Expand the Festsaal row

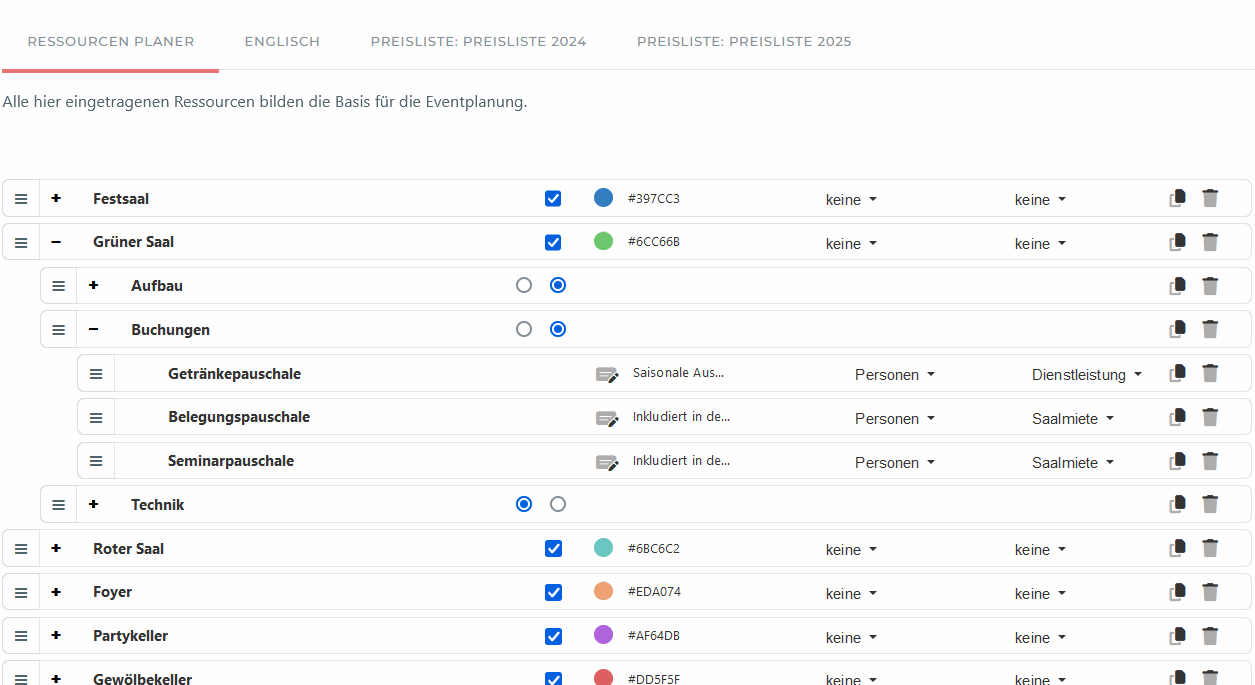click(56, 199)
